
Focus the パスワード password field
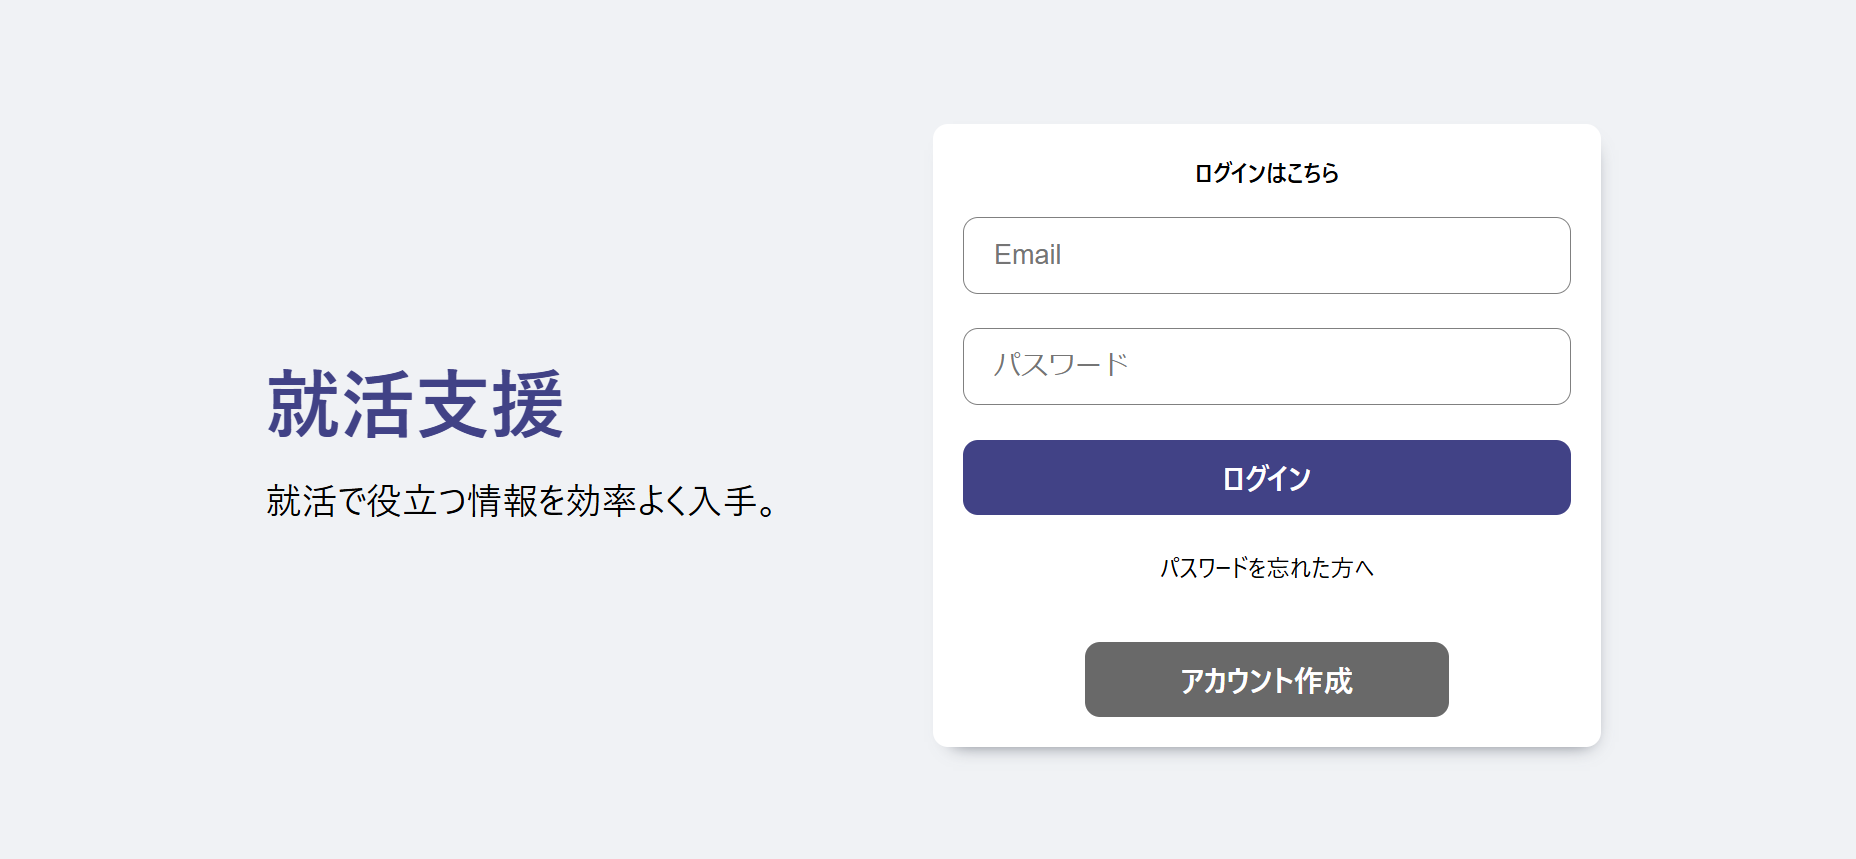1266,366
